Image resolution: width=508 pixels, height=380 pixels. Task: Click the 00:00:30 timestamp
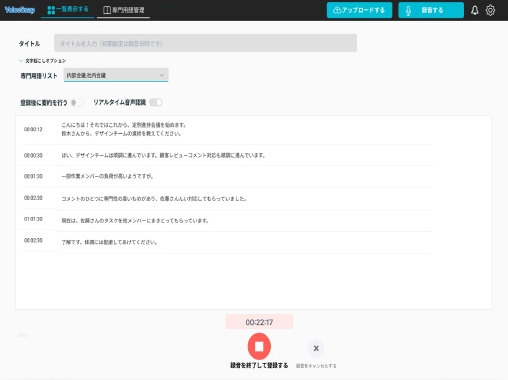coord(33,155)
